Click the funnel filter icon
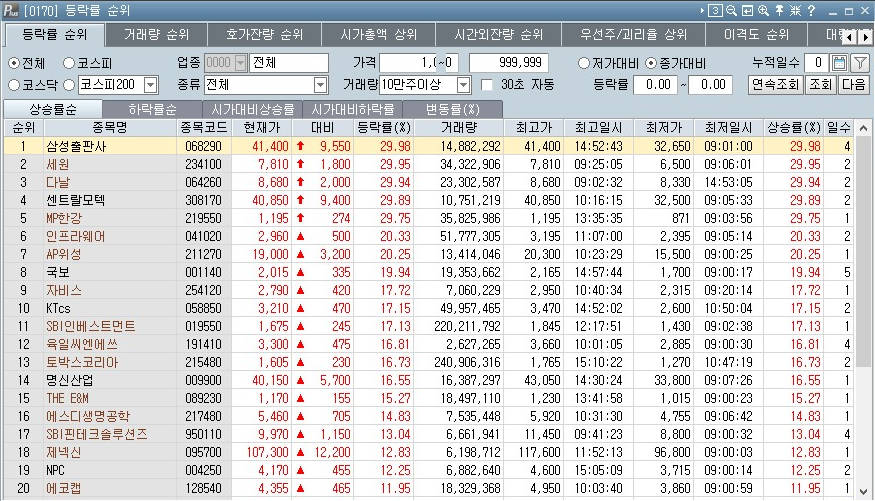 tap(860, 63)
